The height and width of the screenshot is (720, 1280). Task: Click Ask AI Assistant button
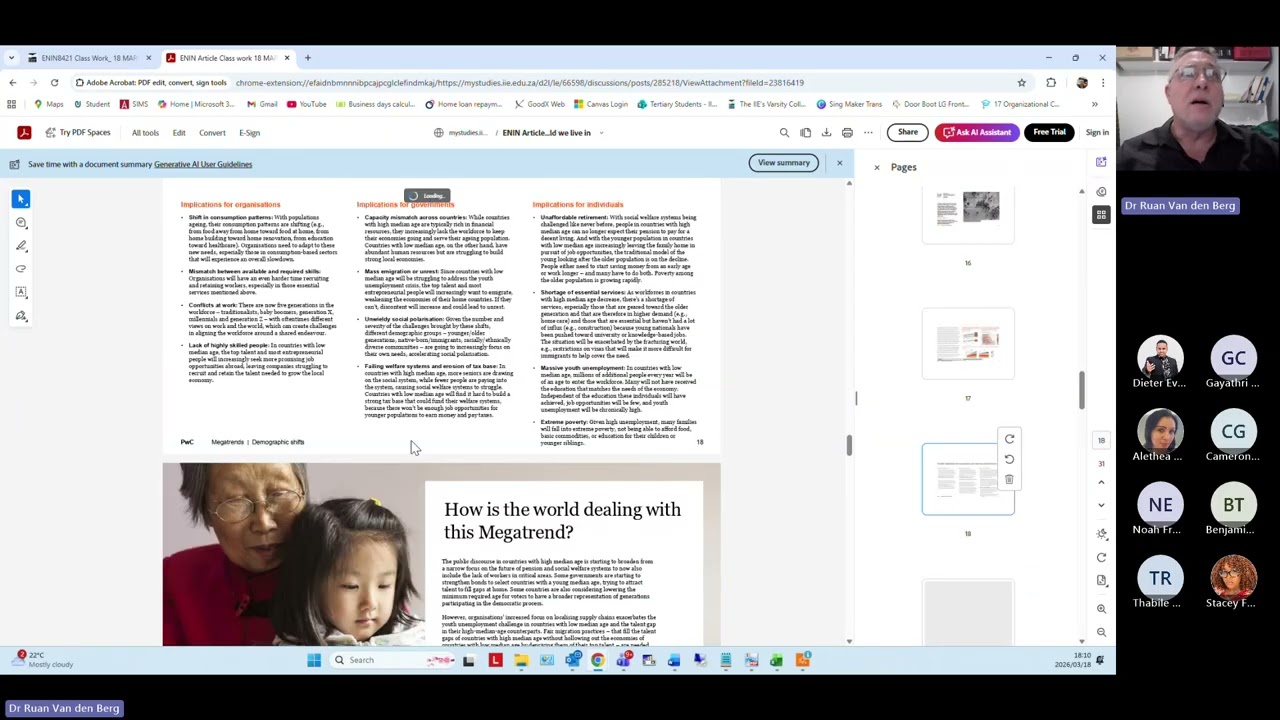[x=975, y=132]
